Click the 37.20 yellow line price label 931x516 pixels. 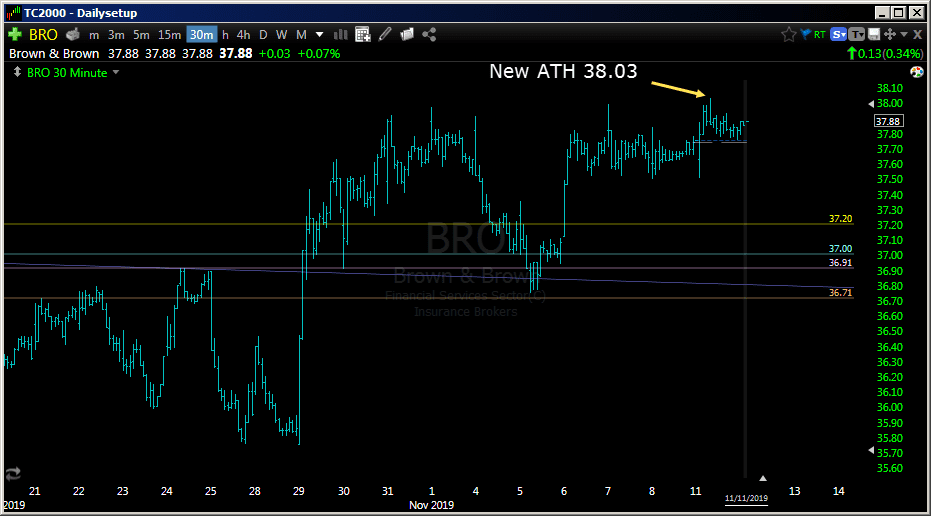click(840, 219)
